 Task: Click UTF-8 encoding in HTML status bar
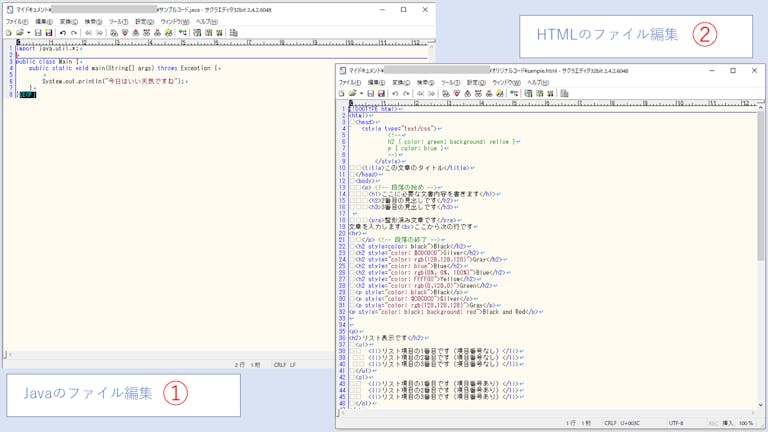[676, 423]
